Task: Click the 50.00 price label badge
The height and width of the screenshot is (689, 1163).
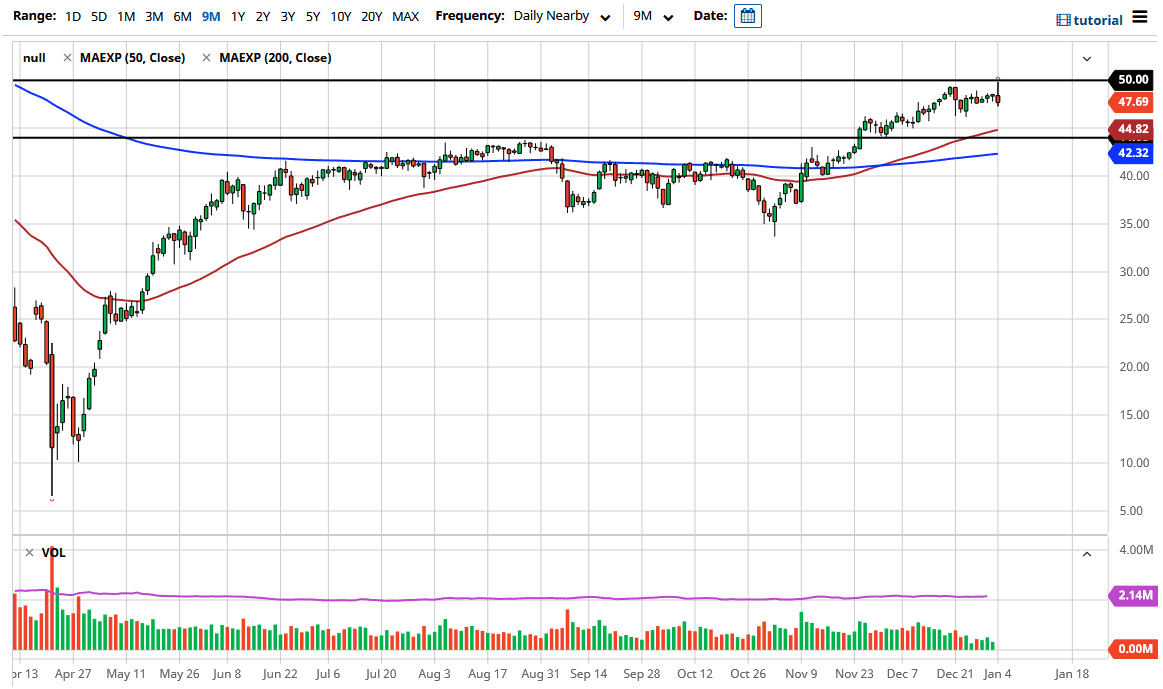Action: 1131,80
